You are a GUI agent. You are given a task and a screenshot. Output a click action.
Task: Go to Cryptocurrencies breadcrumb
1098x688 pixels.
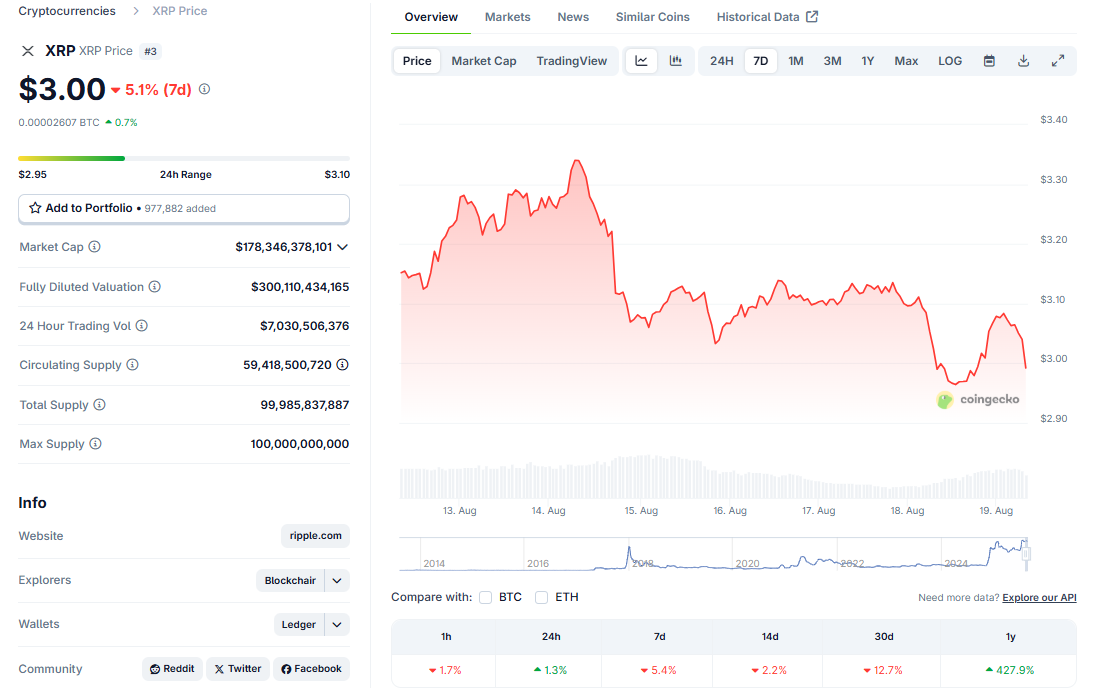[67, 11]
